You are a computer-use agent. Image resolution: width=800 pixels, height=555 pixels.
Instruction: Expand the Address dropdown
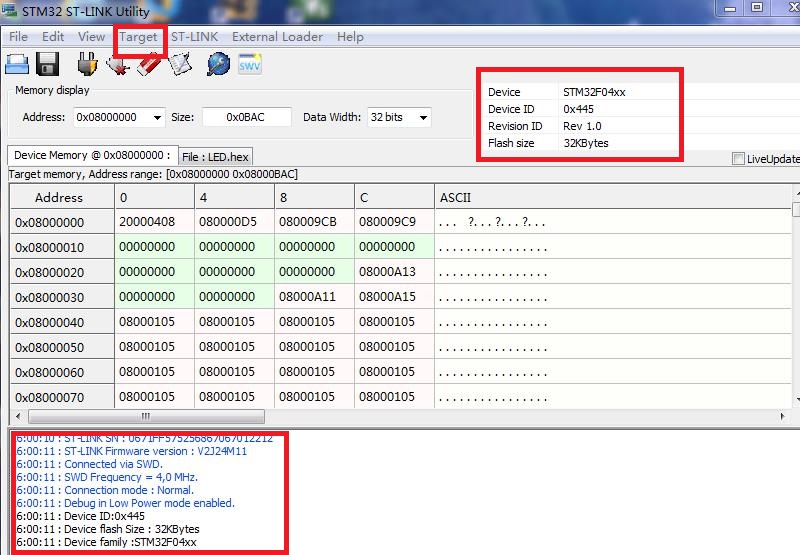(157, 118)
